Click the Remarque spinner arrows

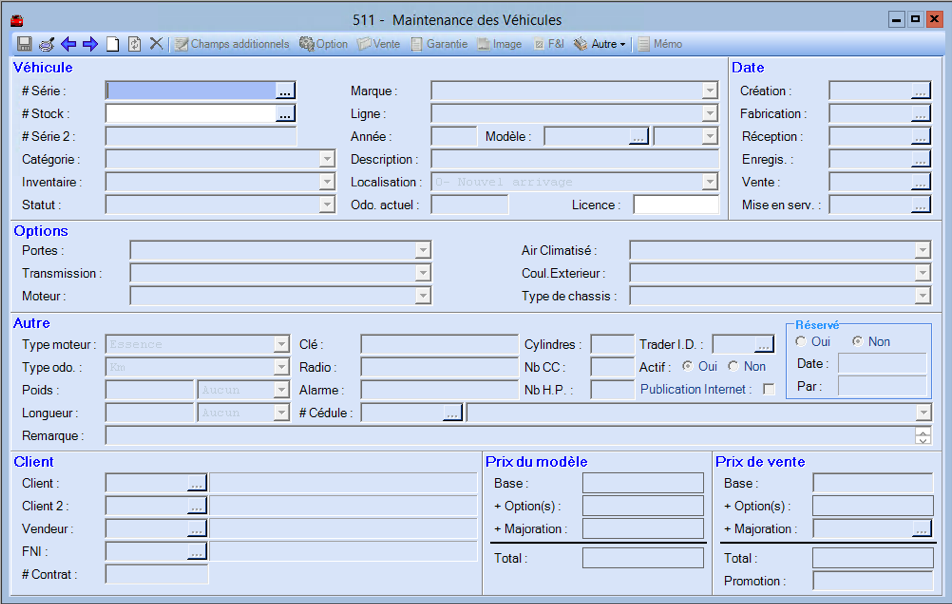click(x=923, y=436)
